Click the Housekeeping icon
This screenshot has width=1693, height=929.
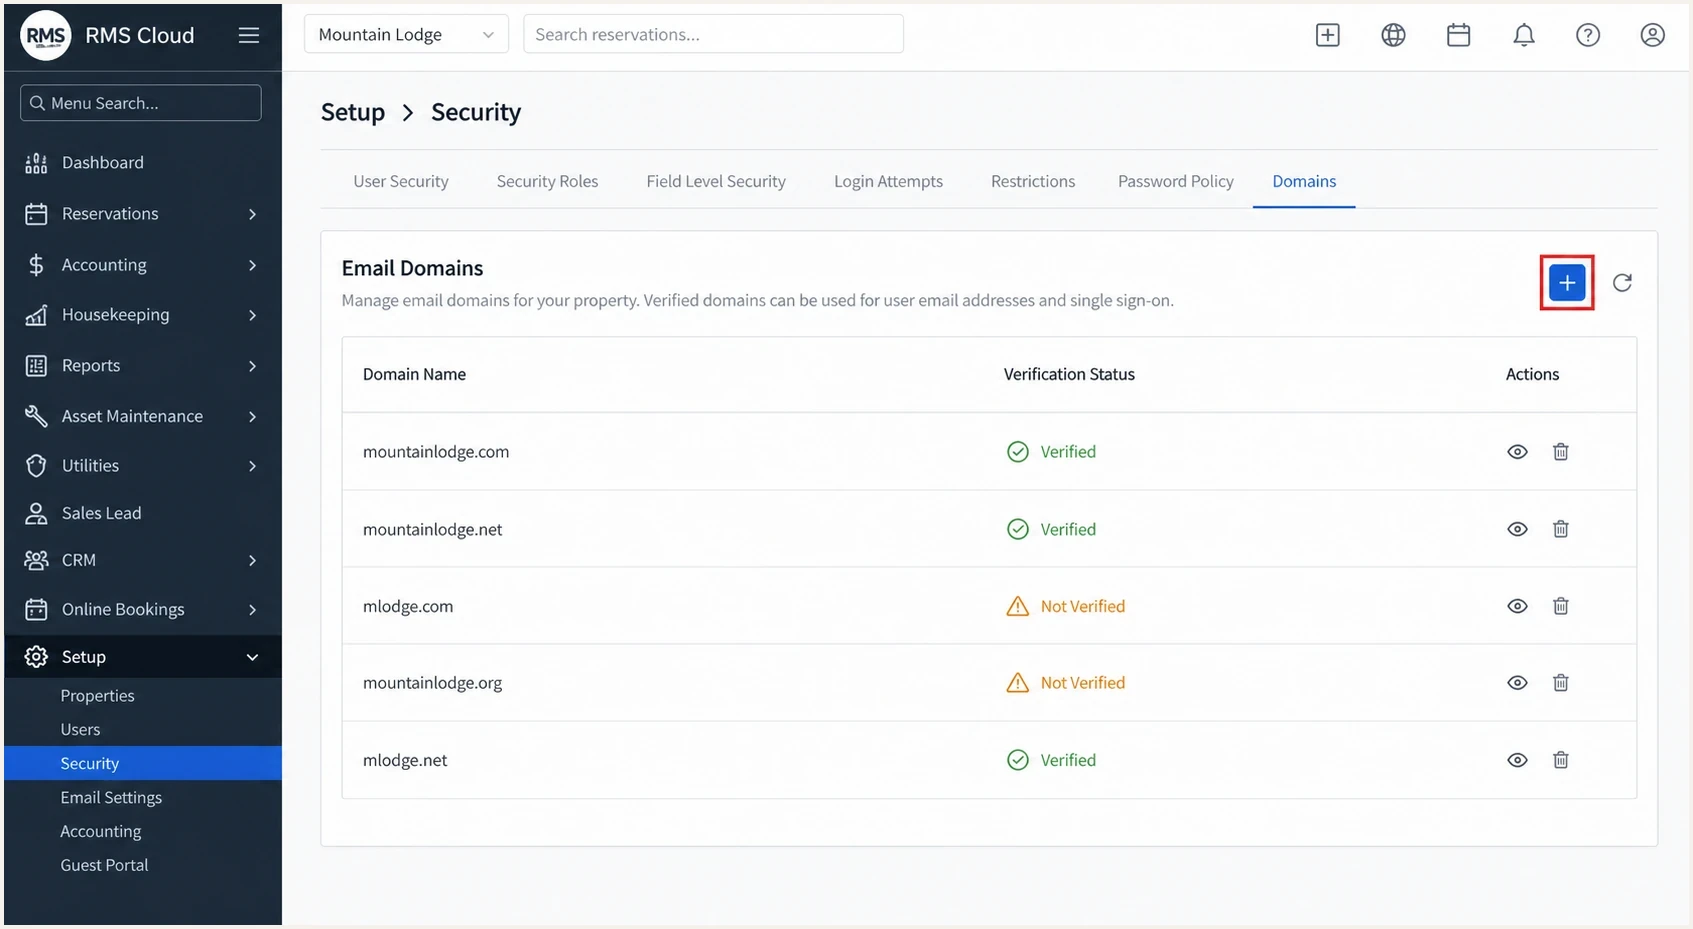pos(36,315)
